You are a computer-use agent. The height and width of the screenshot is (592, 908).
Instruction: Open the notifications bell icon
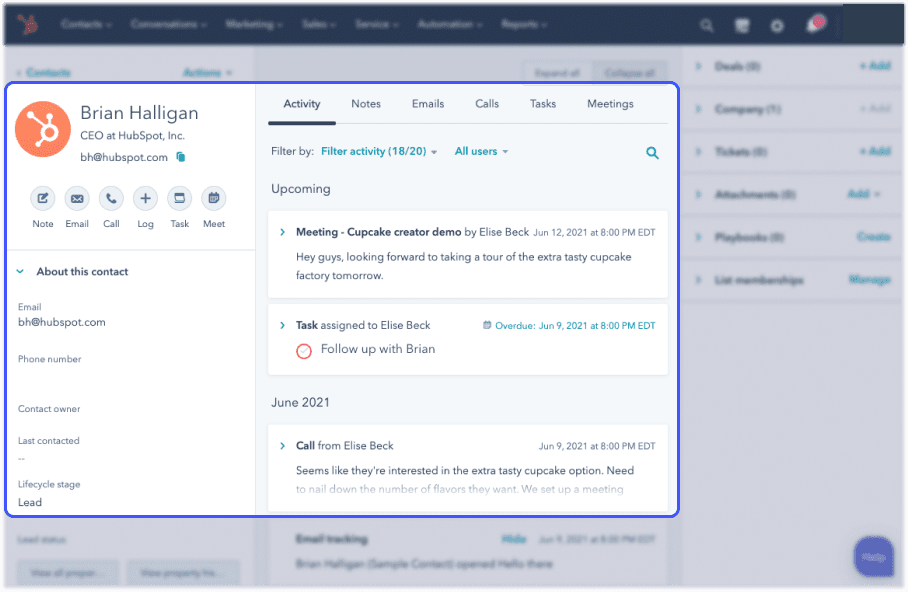[x=814, y=24]
